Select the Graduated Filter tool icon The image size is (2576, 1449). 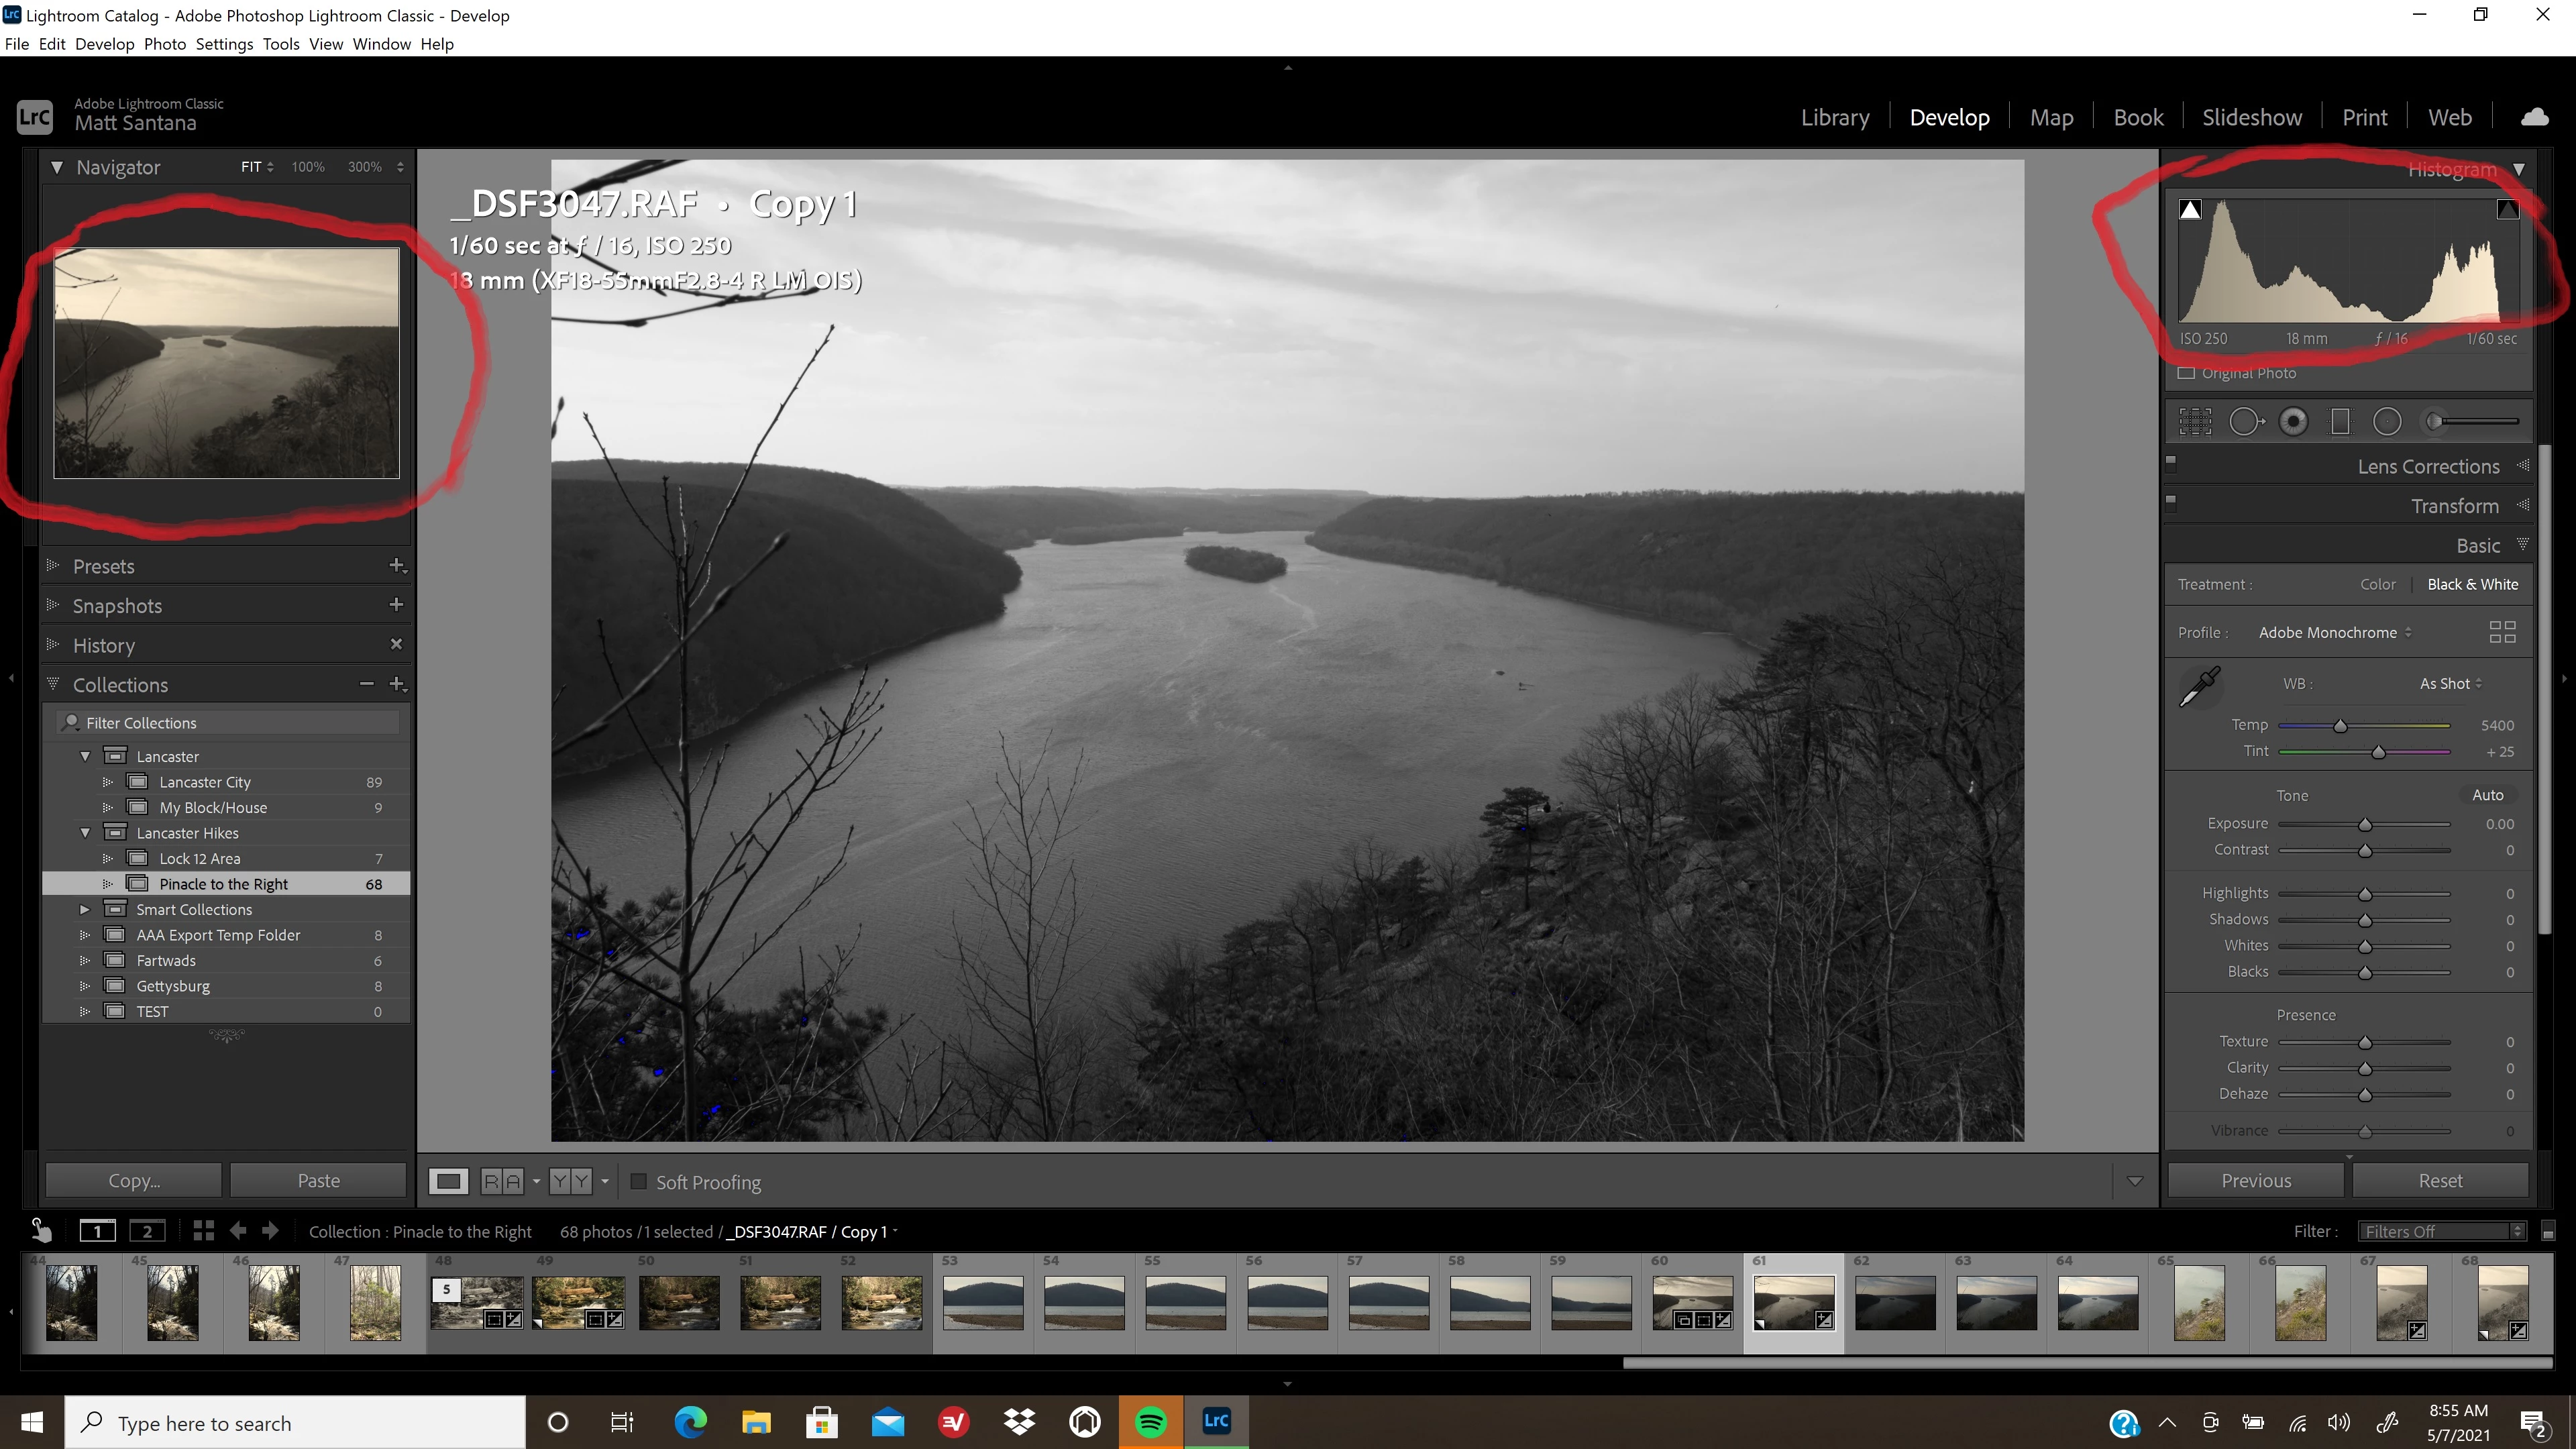point(2340,422)
